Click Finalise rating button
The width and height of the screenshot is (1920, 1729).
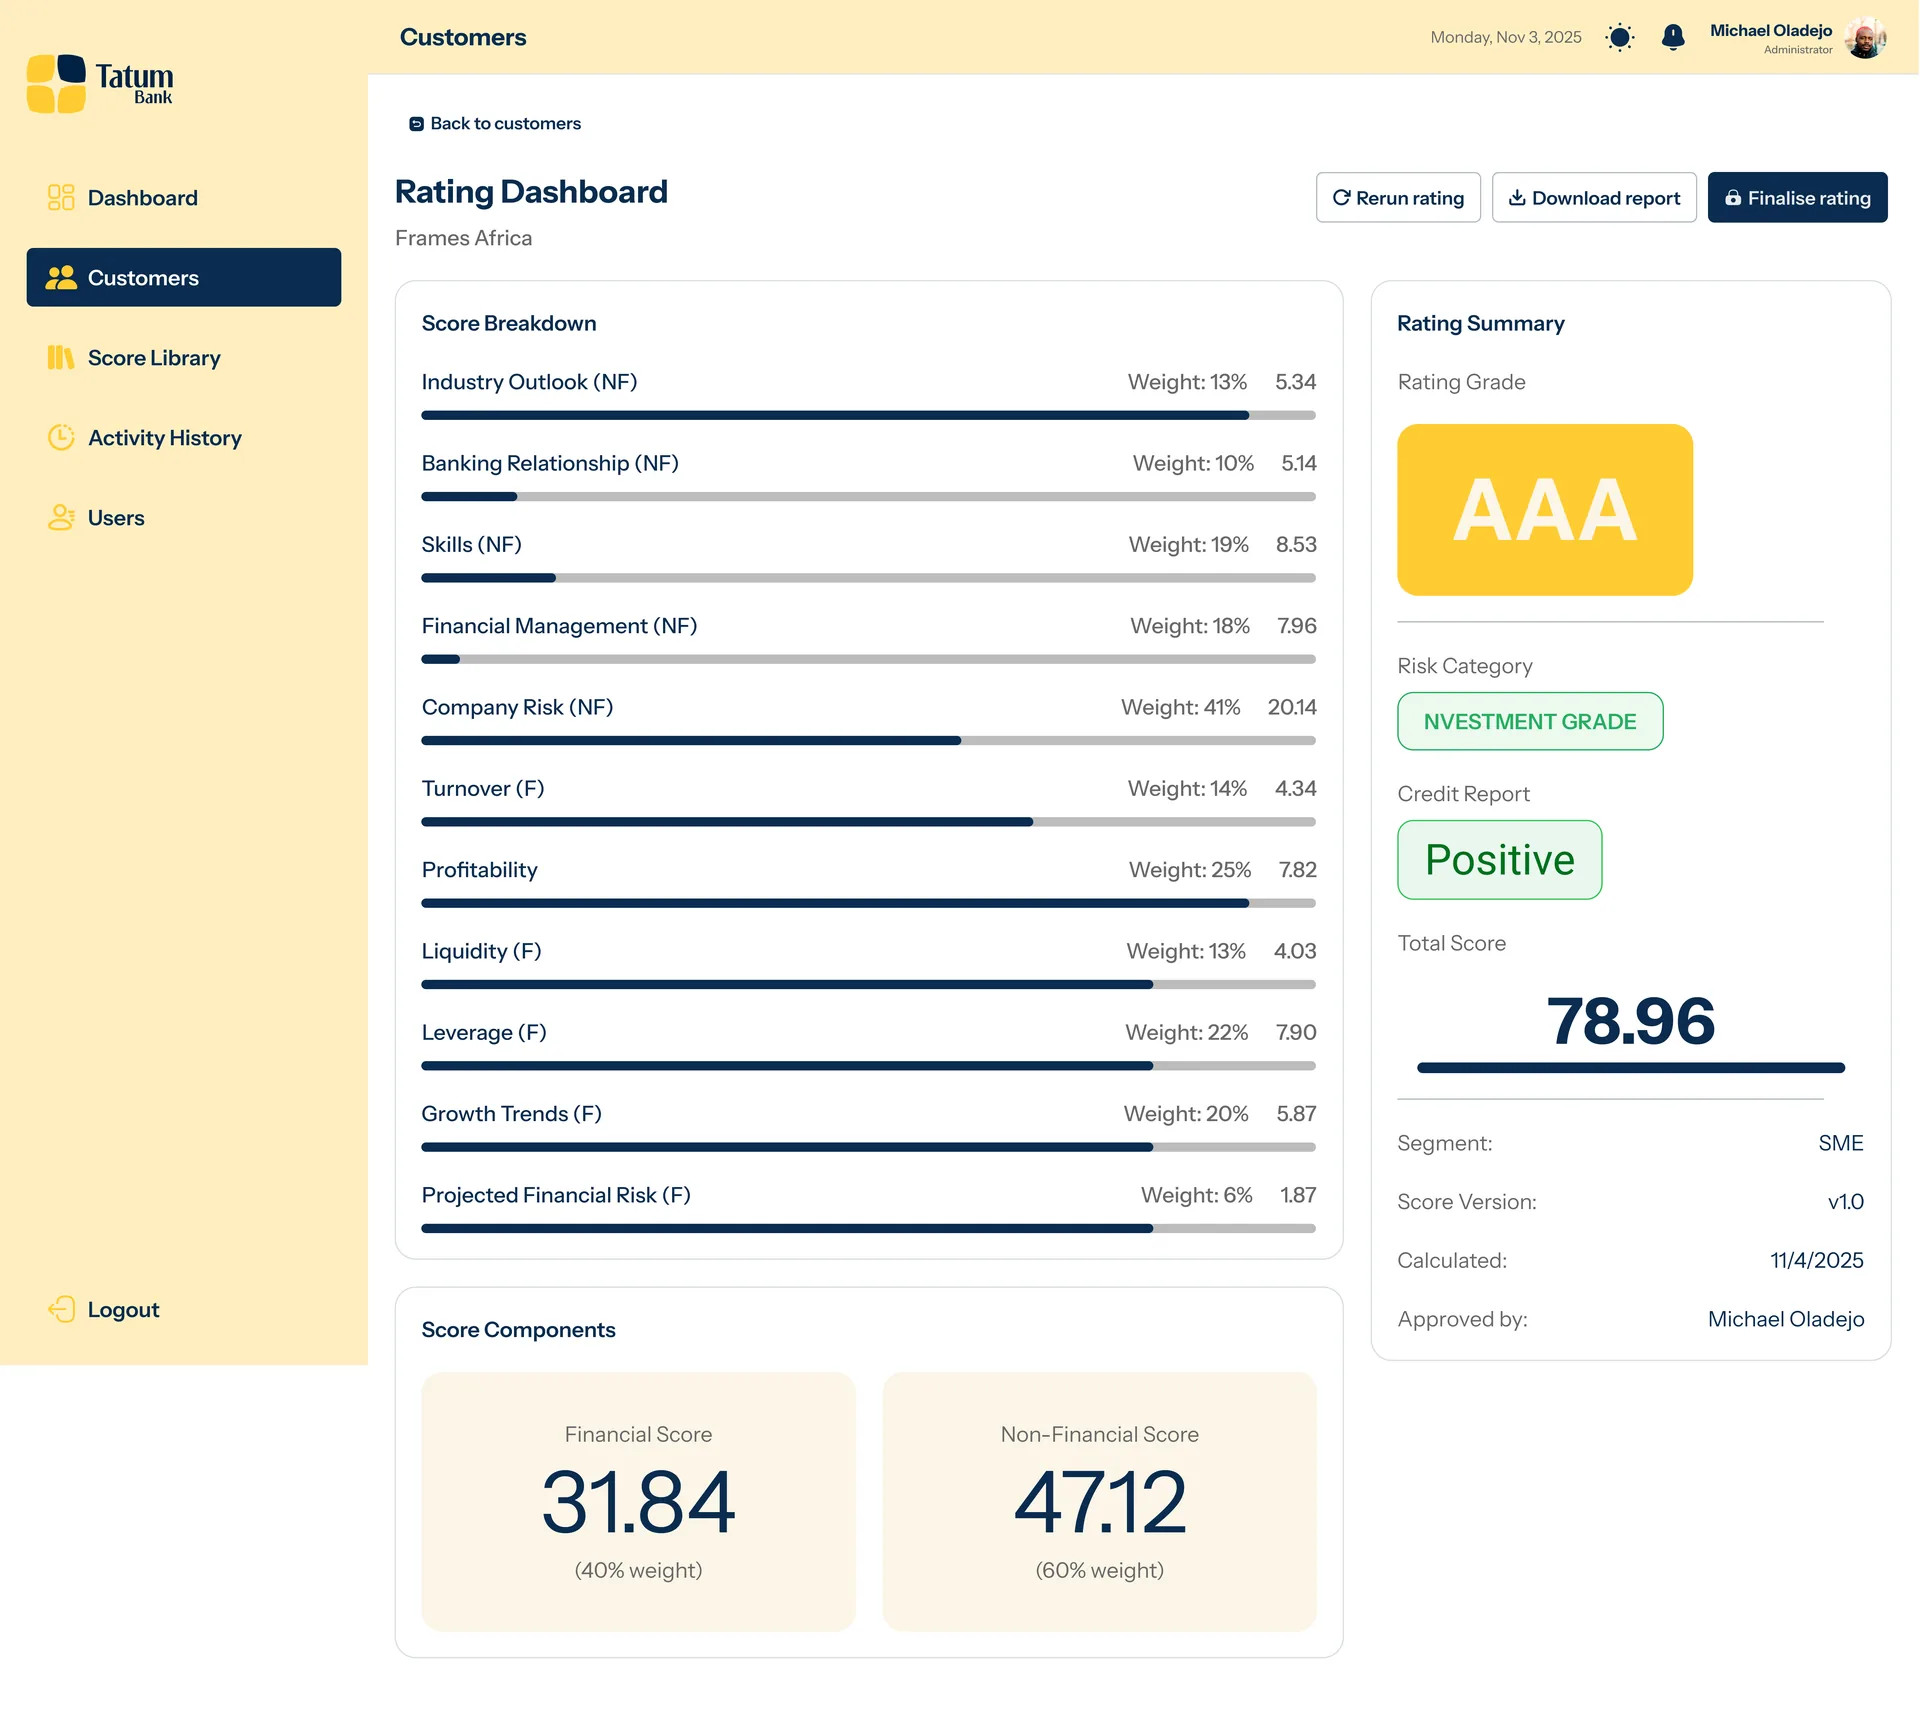(1797, 197)
